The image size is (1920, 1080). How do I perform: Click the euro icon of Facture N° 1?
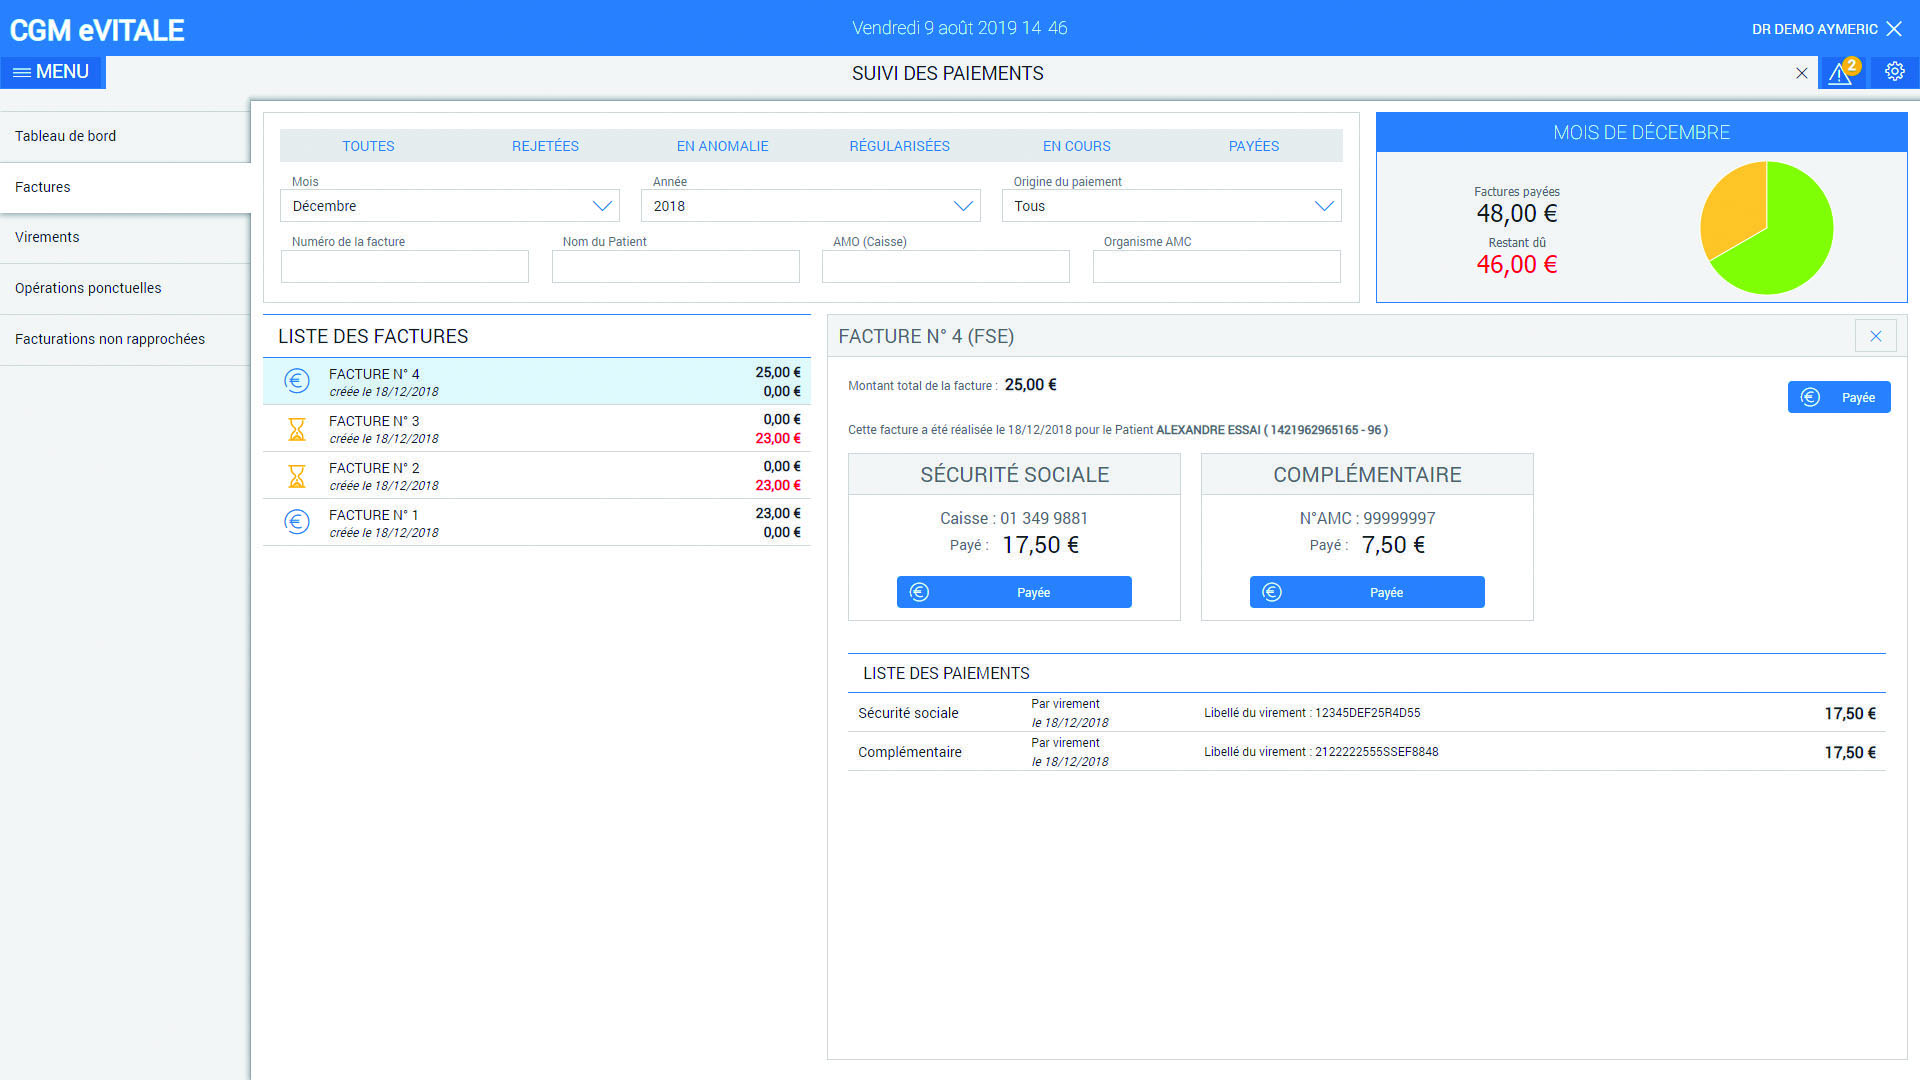click(297, 522)
